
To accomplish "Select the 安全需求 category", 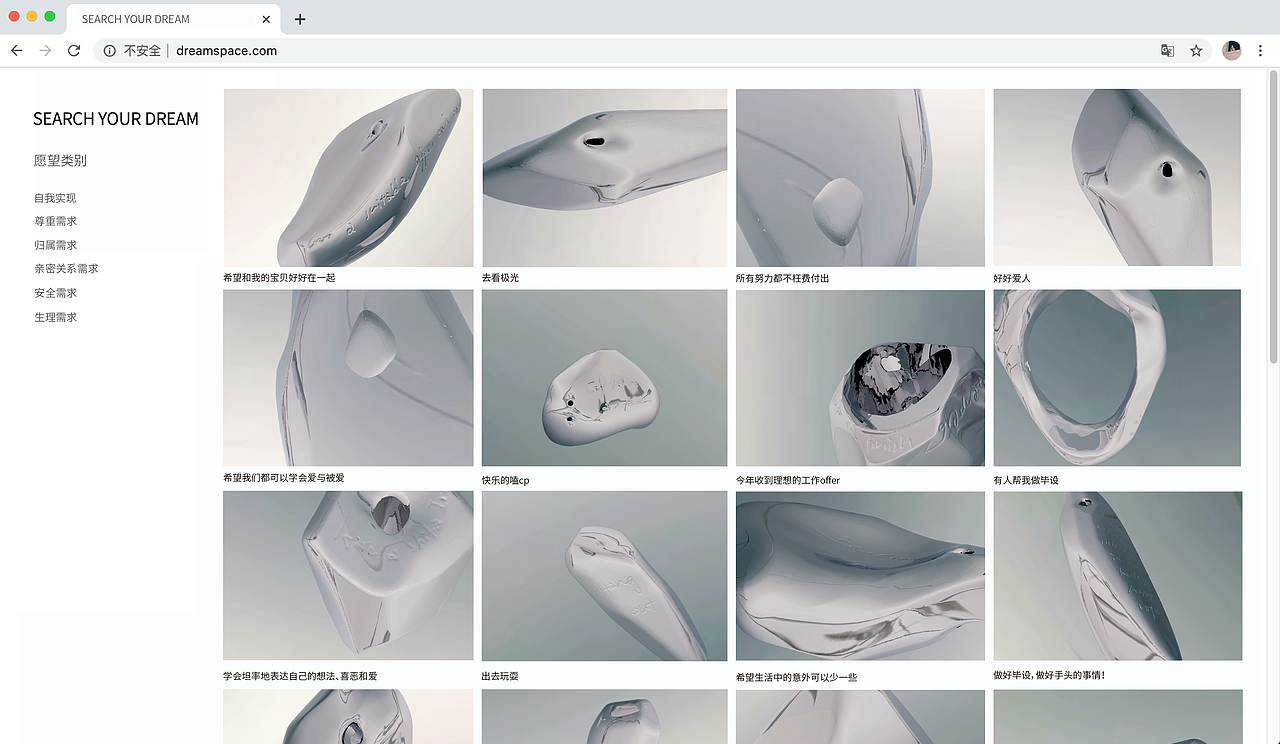I will click(x=55, y=293).
